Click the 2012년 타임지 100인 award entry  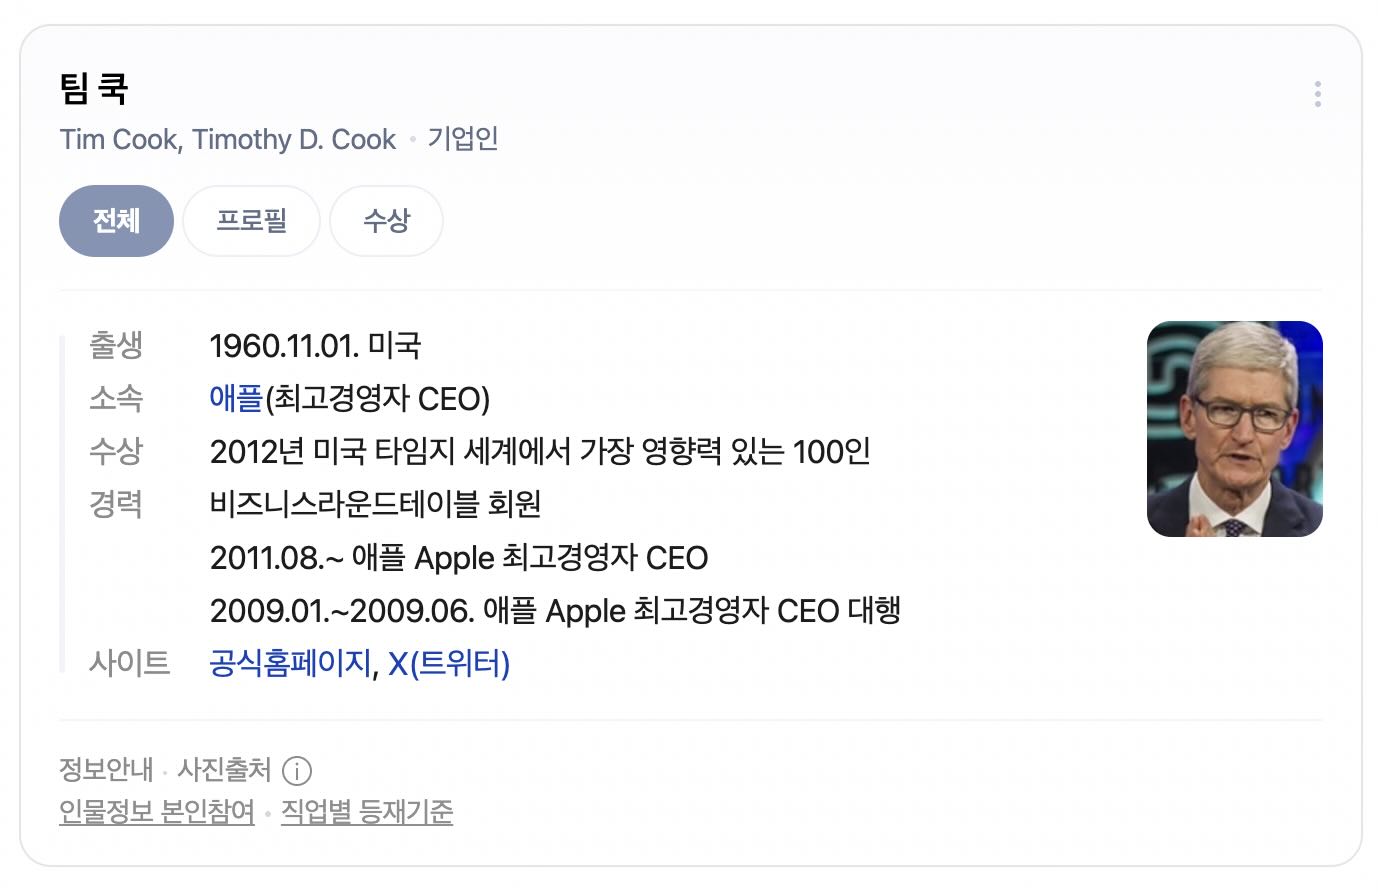tap(541, 452)
